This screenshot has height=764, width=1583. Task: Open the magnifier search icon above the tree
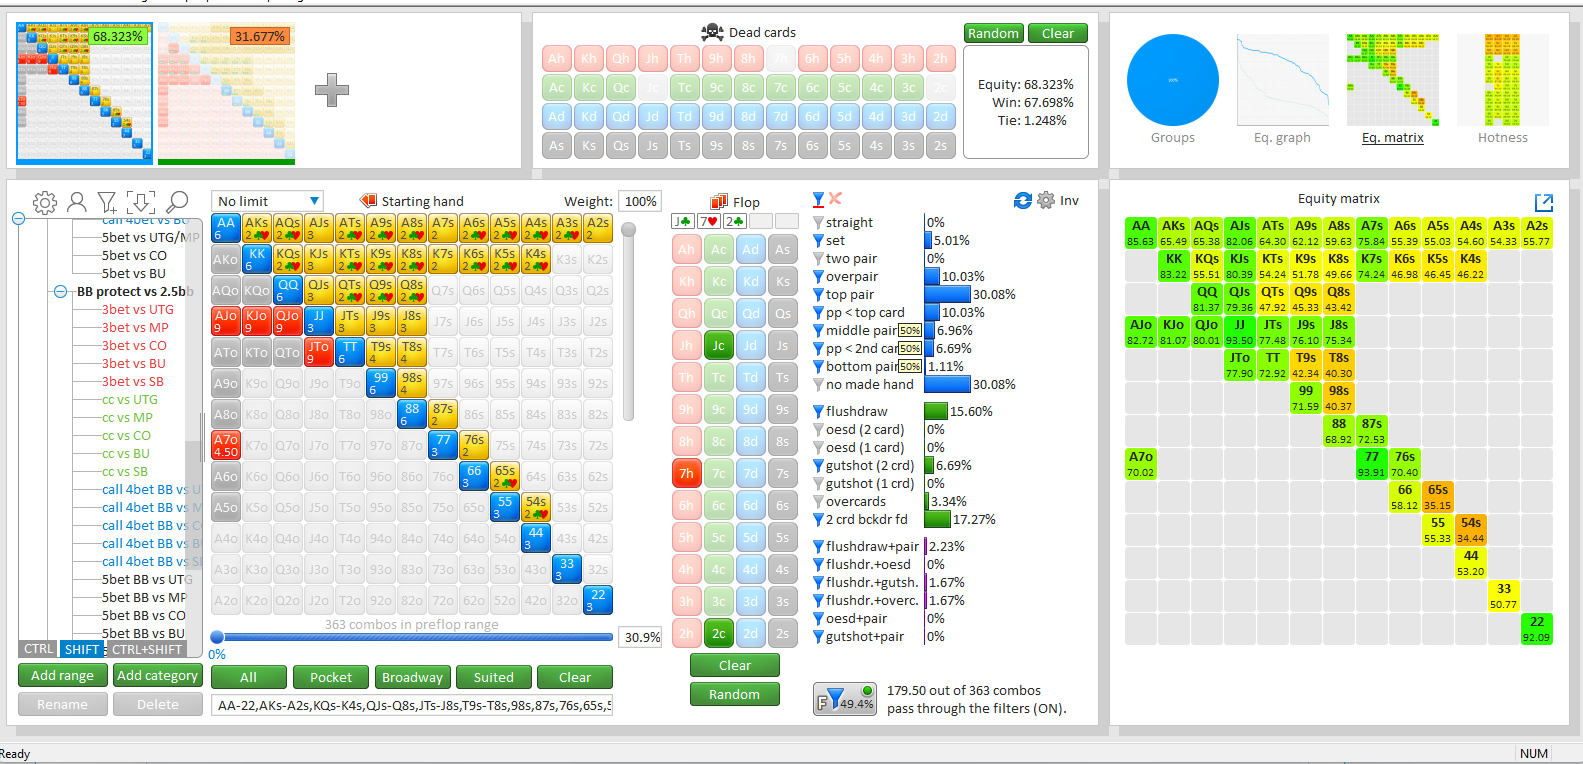[177, 203]
